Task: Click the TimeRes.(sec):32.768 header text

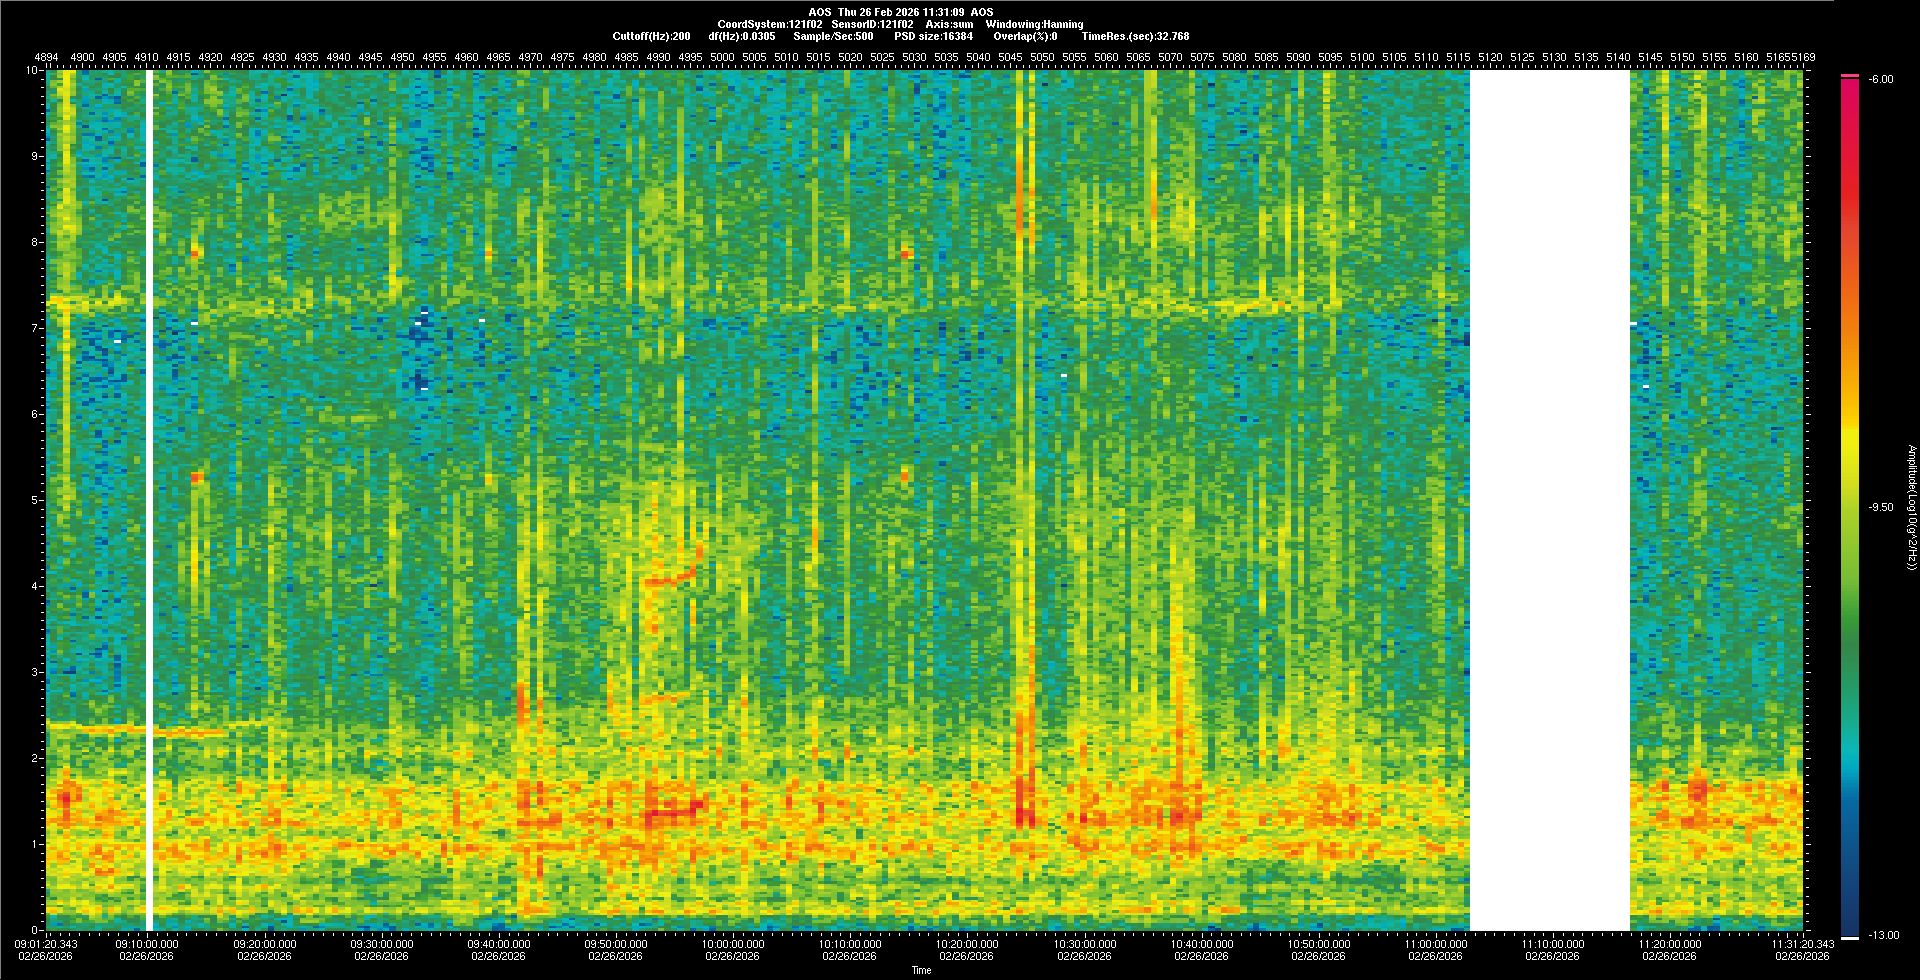Action: pos(1135,36)
